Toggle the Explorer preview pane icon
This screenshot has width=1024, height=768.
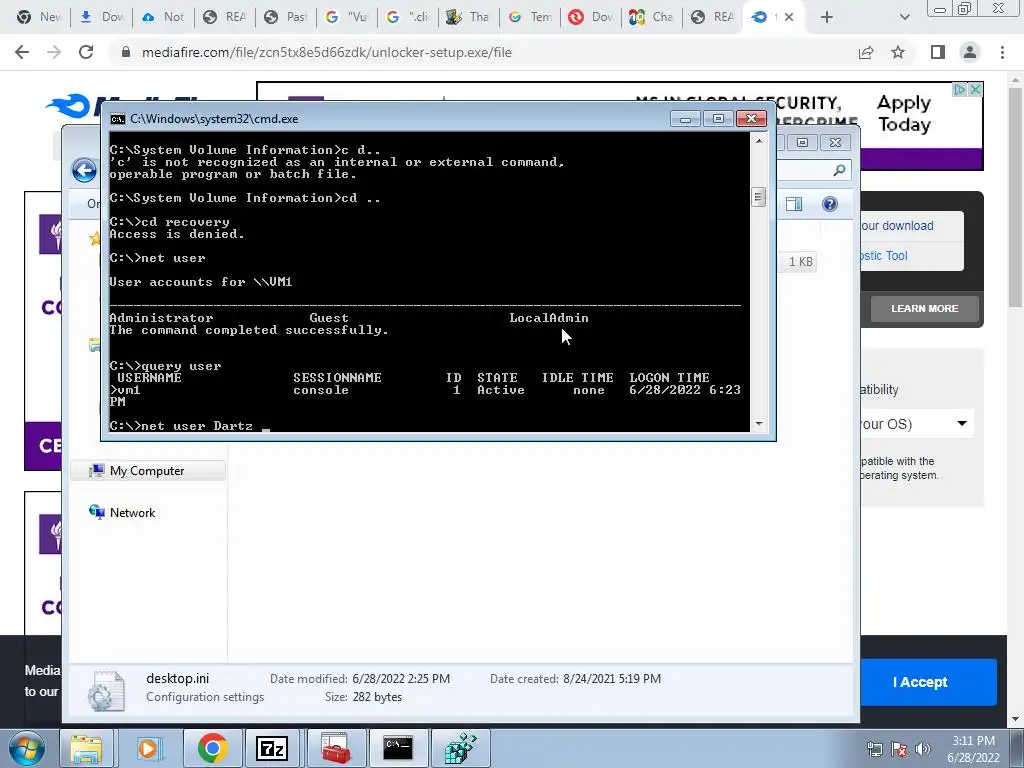click(794, 204)
